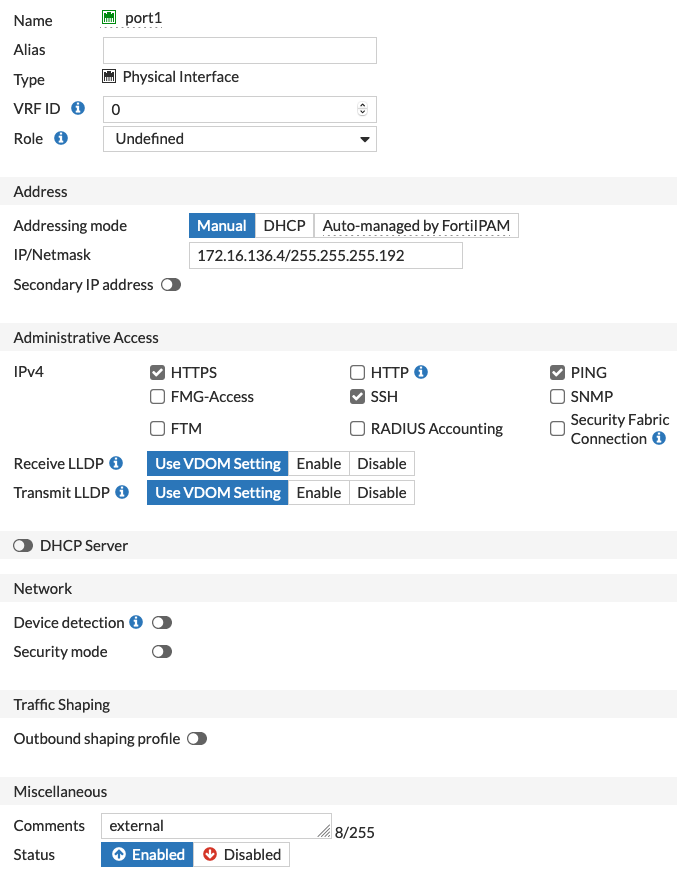Set Receive LLDP to Enable
This screenshot has height=872, width=677.
319,464
